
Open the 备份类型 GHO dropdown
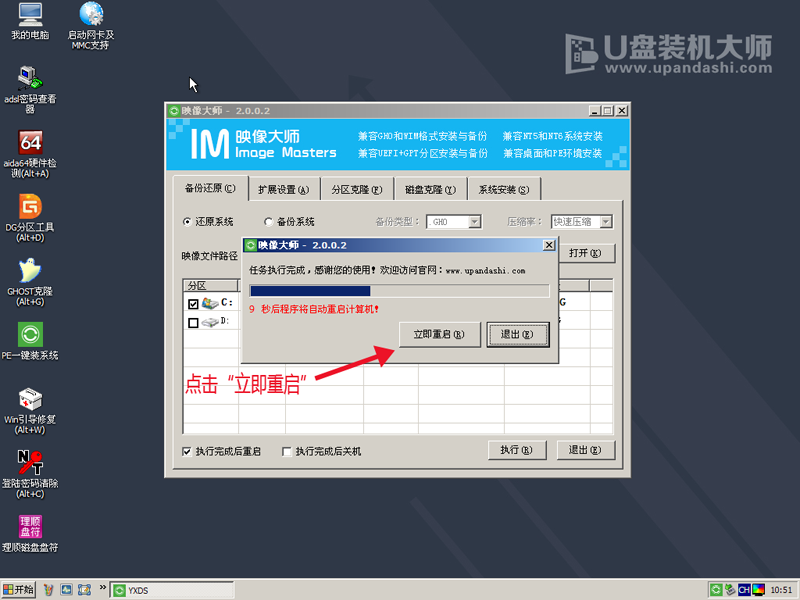click(x=474, y=221)
